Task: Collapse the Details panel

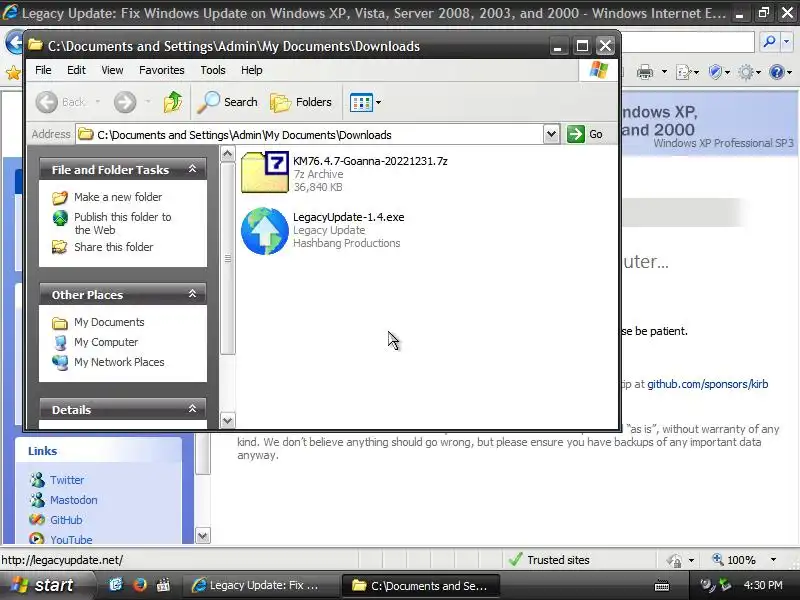Action: click(192, 409)
